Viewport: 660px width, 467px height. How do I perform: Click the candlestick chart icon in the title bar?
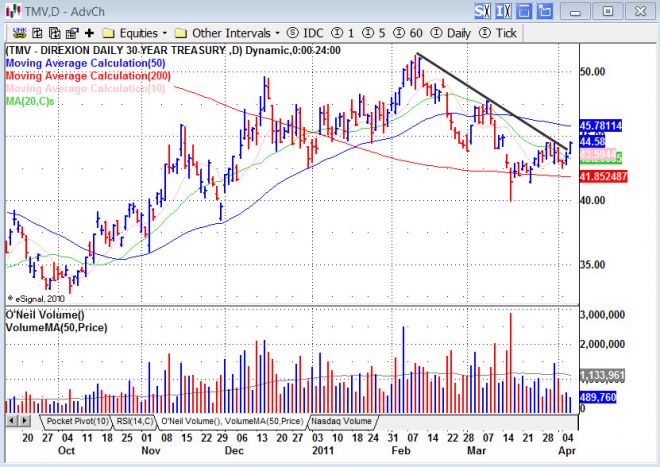tap(13, 11)
